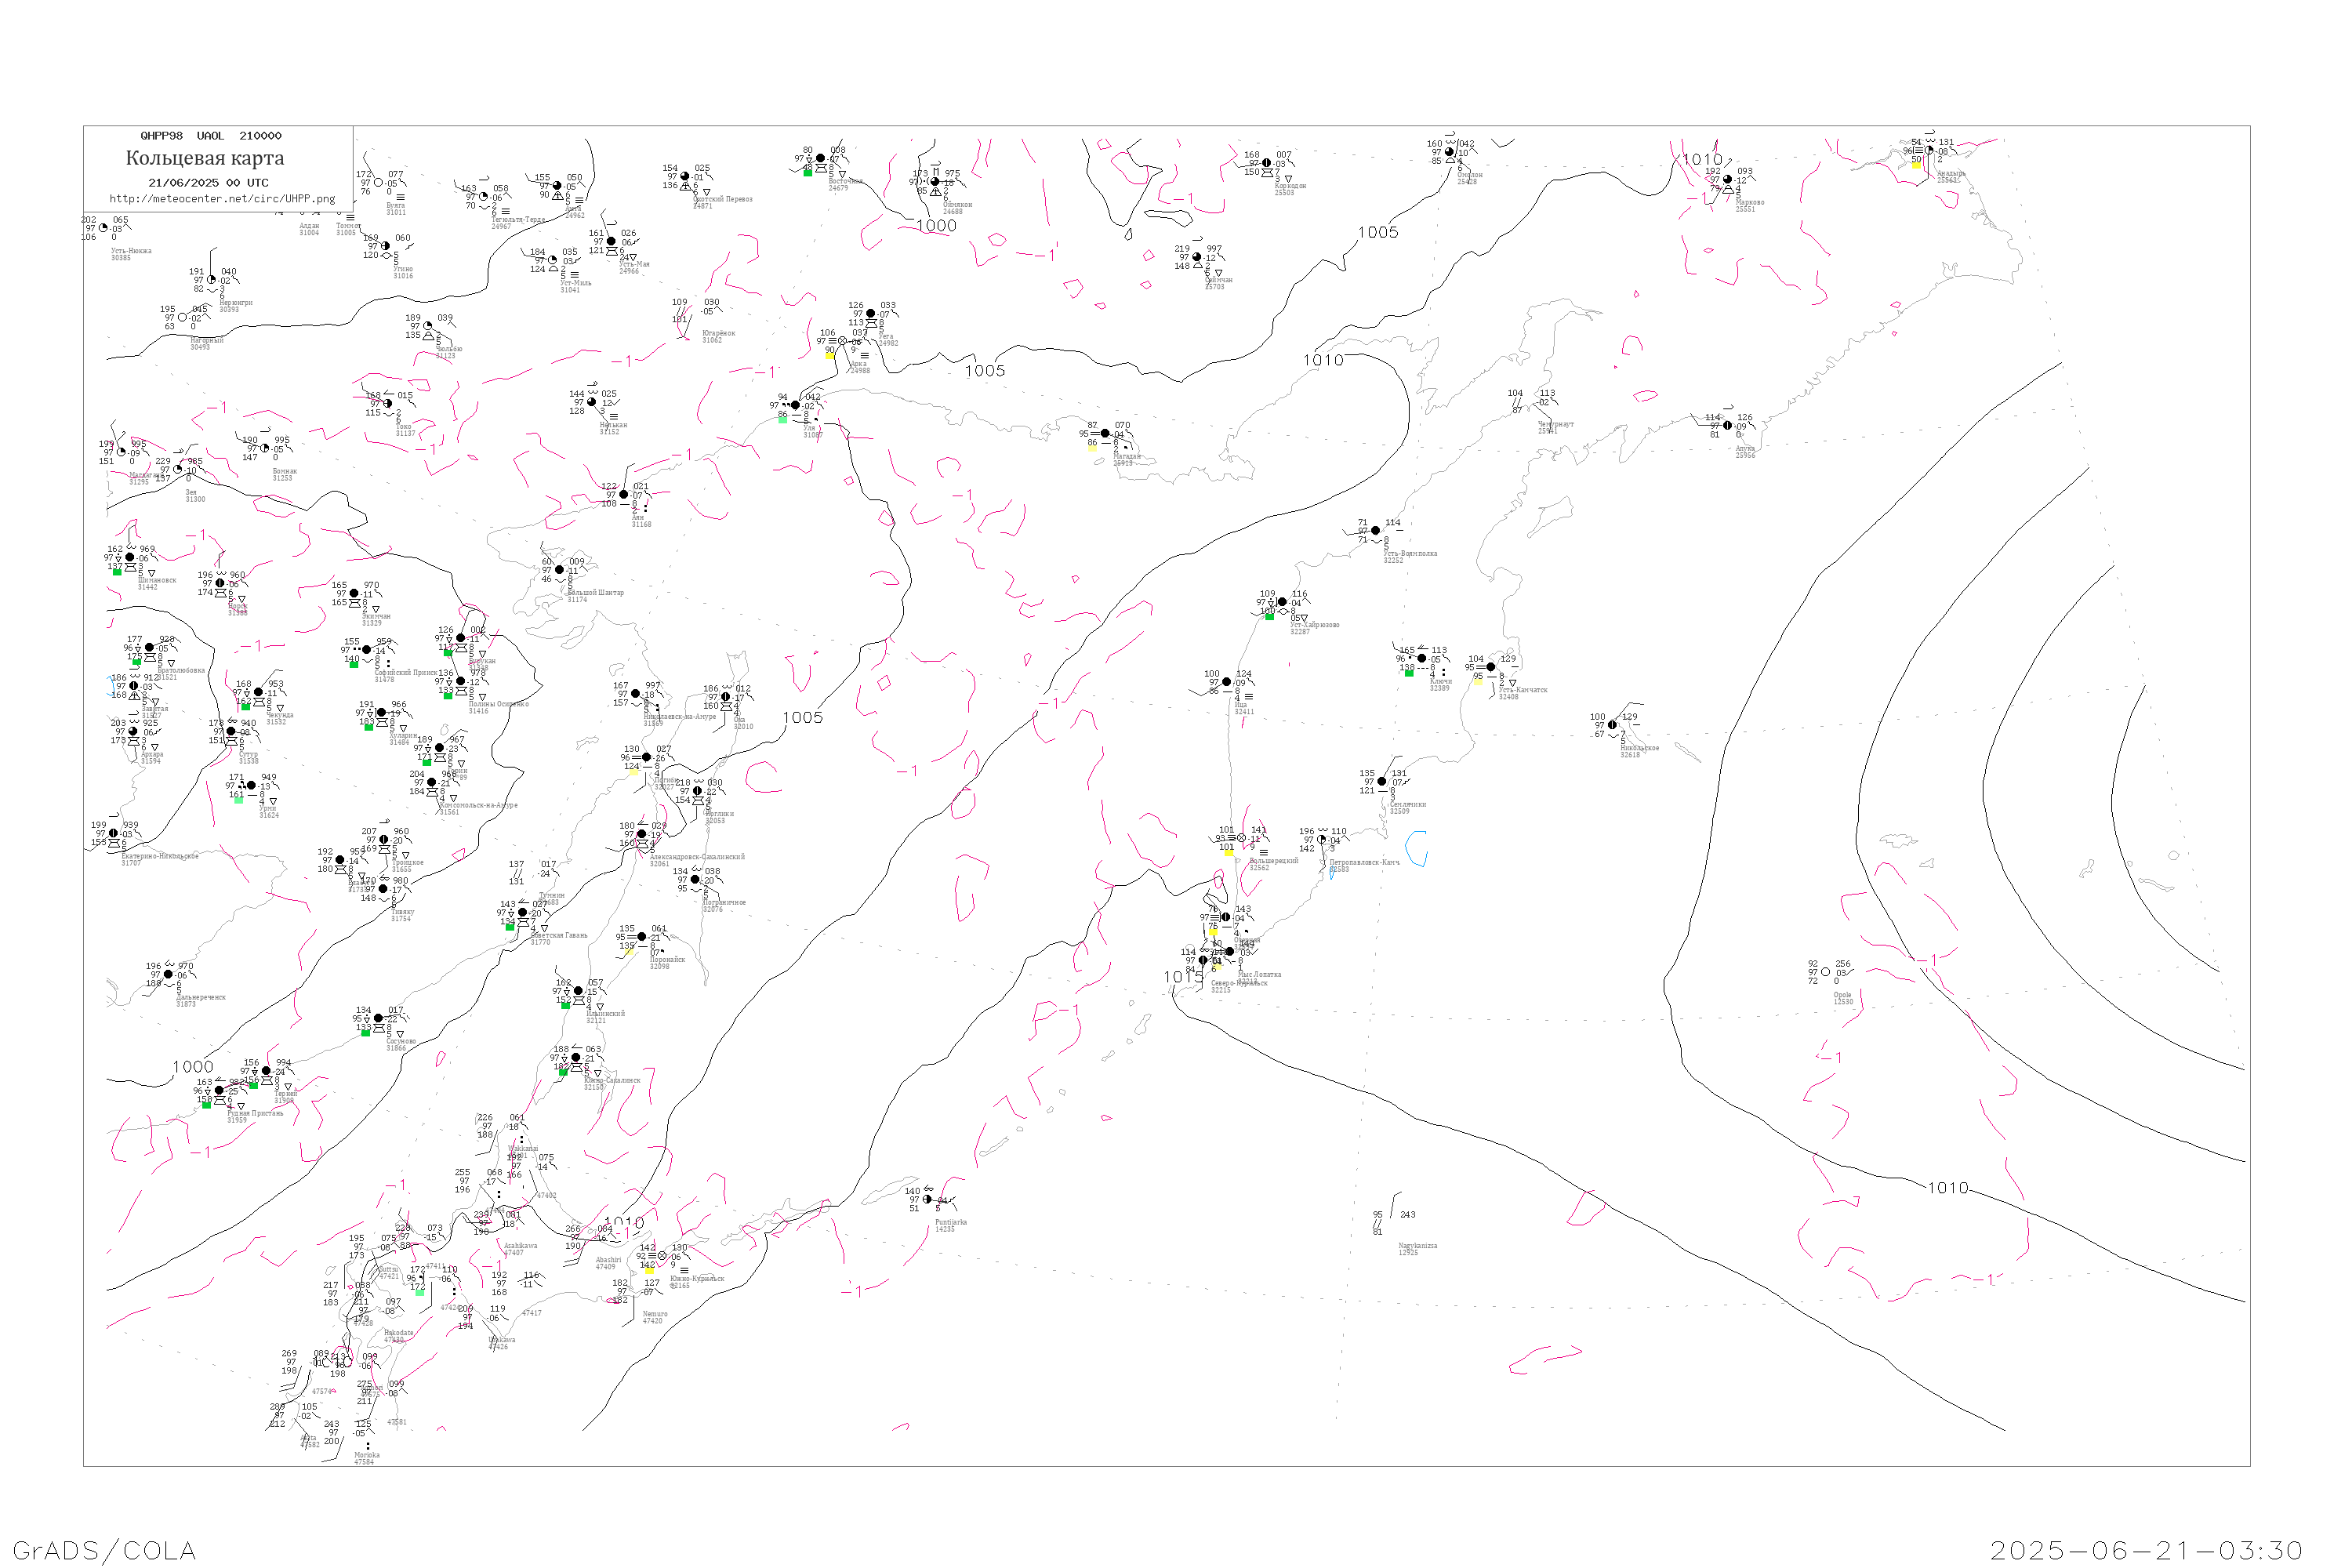Click the yellow square near Арка station
Image resolution: width=2352 pixels, height=1568 pixels.
[830, 356]
